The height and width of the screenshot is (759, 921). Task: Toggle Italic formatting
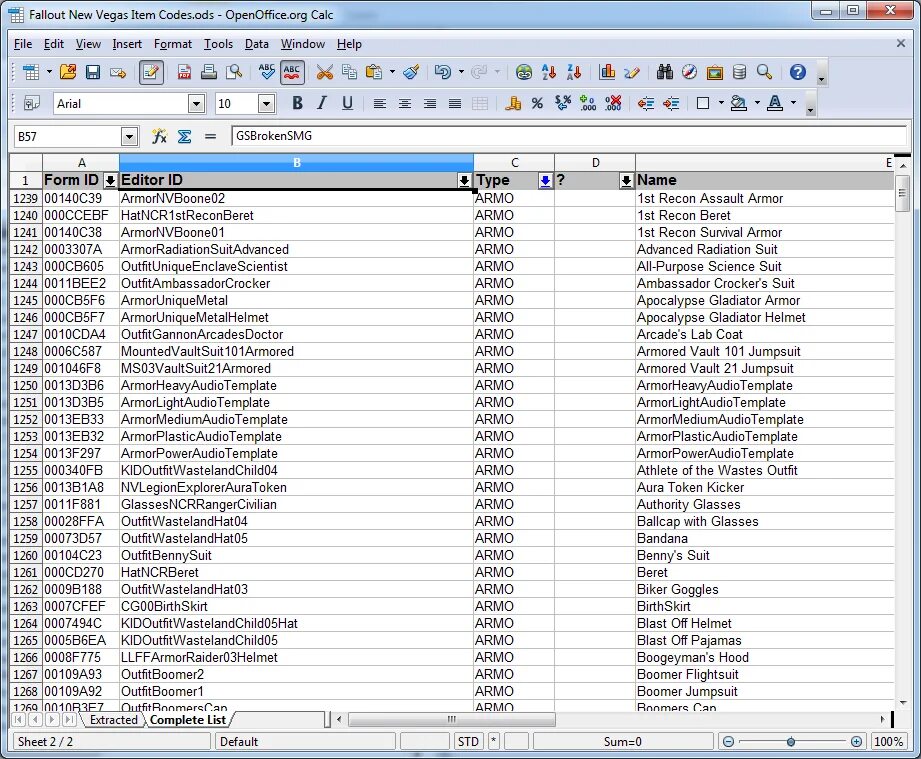tap(322, 103)
